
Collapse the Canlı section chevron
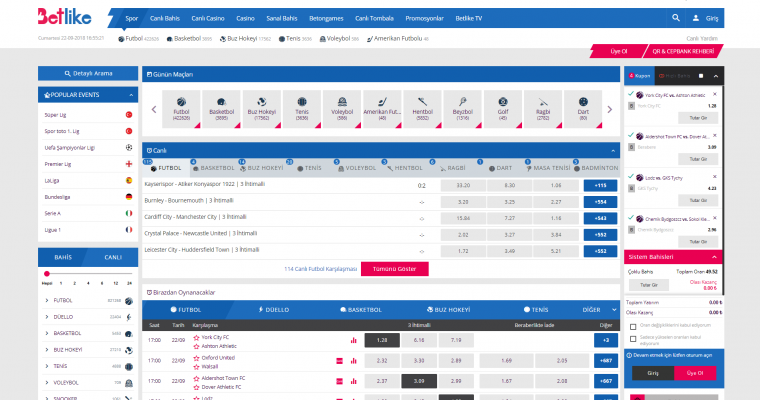click(x=613, y=151)
